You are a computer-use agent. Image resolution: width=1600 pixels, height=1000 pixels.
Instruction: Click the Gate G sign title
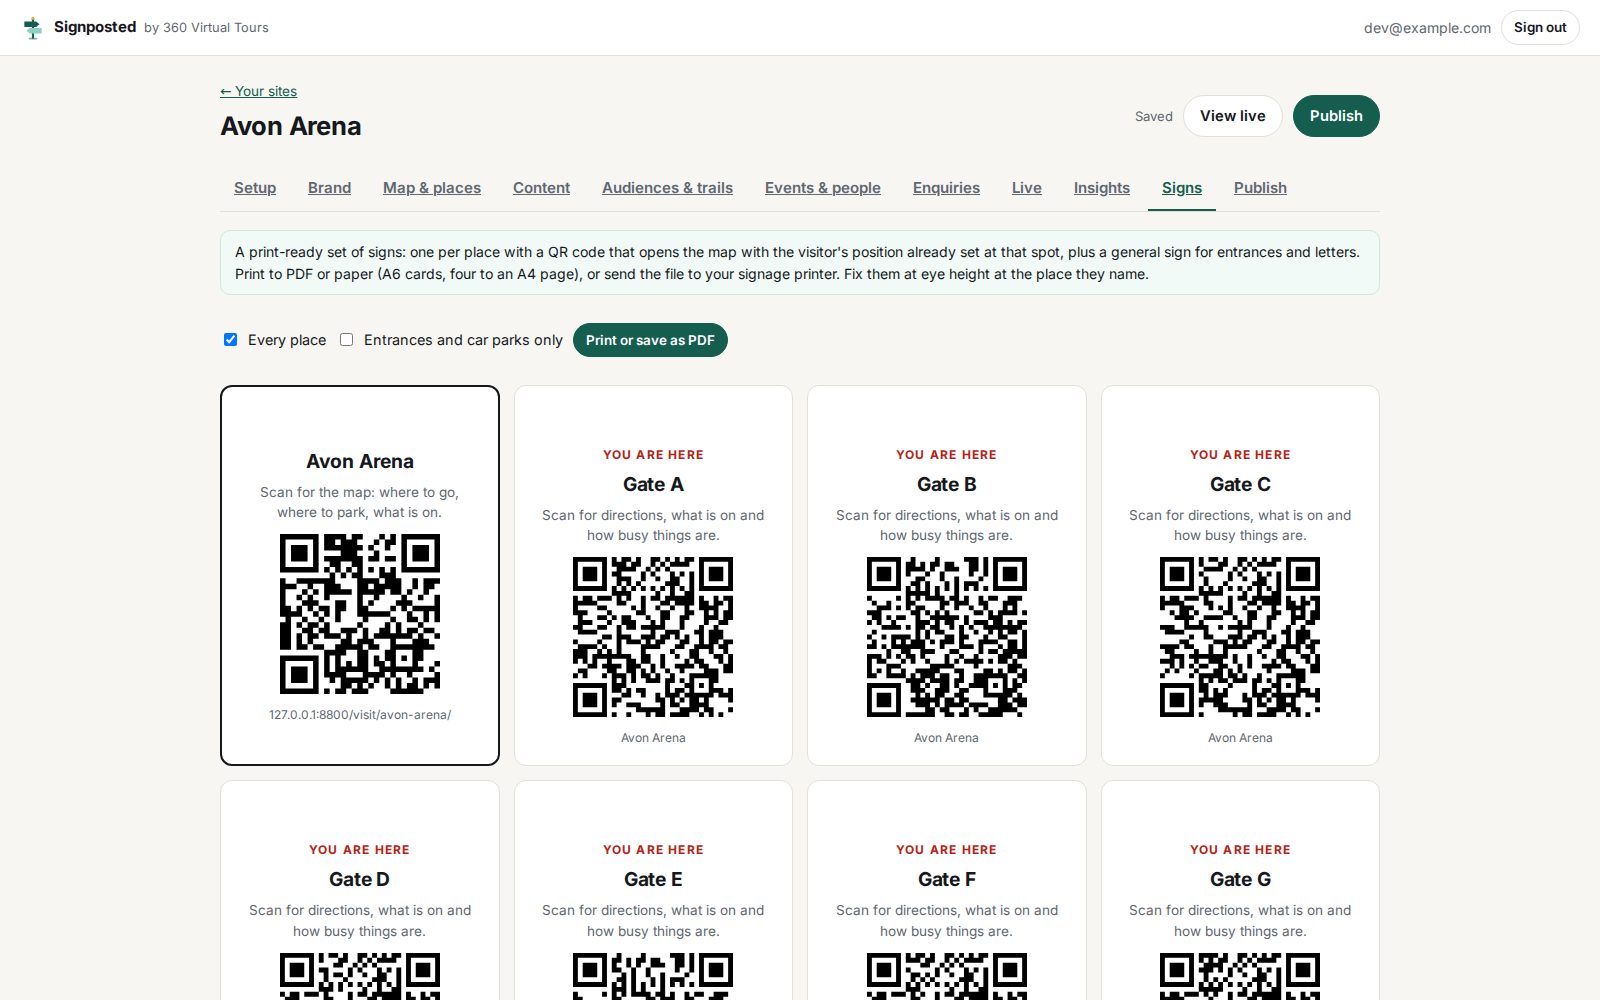[1240, 880]
